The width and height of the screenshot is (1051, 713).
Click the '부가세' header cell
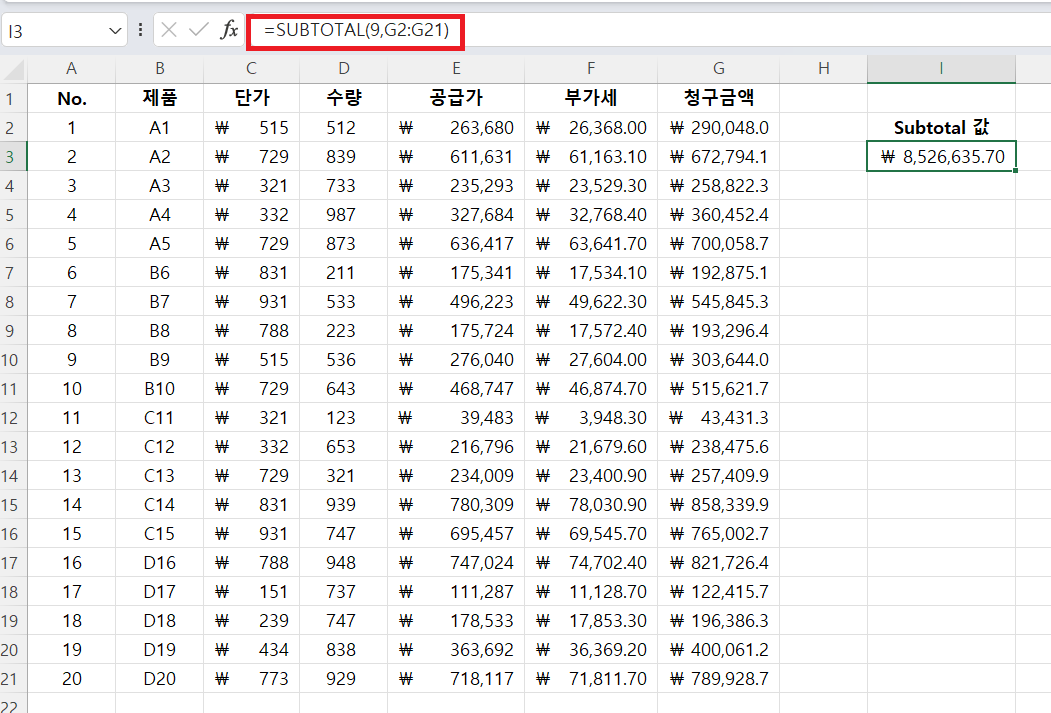591,99
